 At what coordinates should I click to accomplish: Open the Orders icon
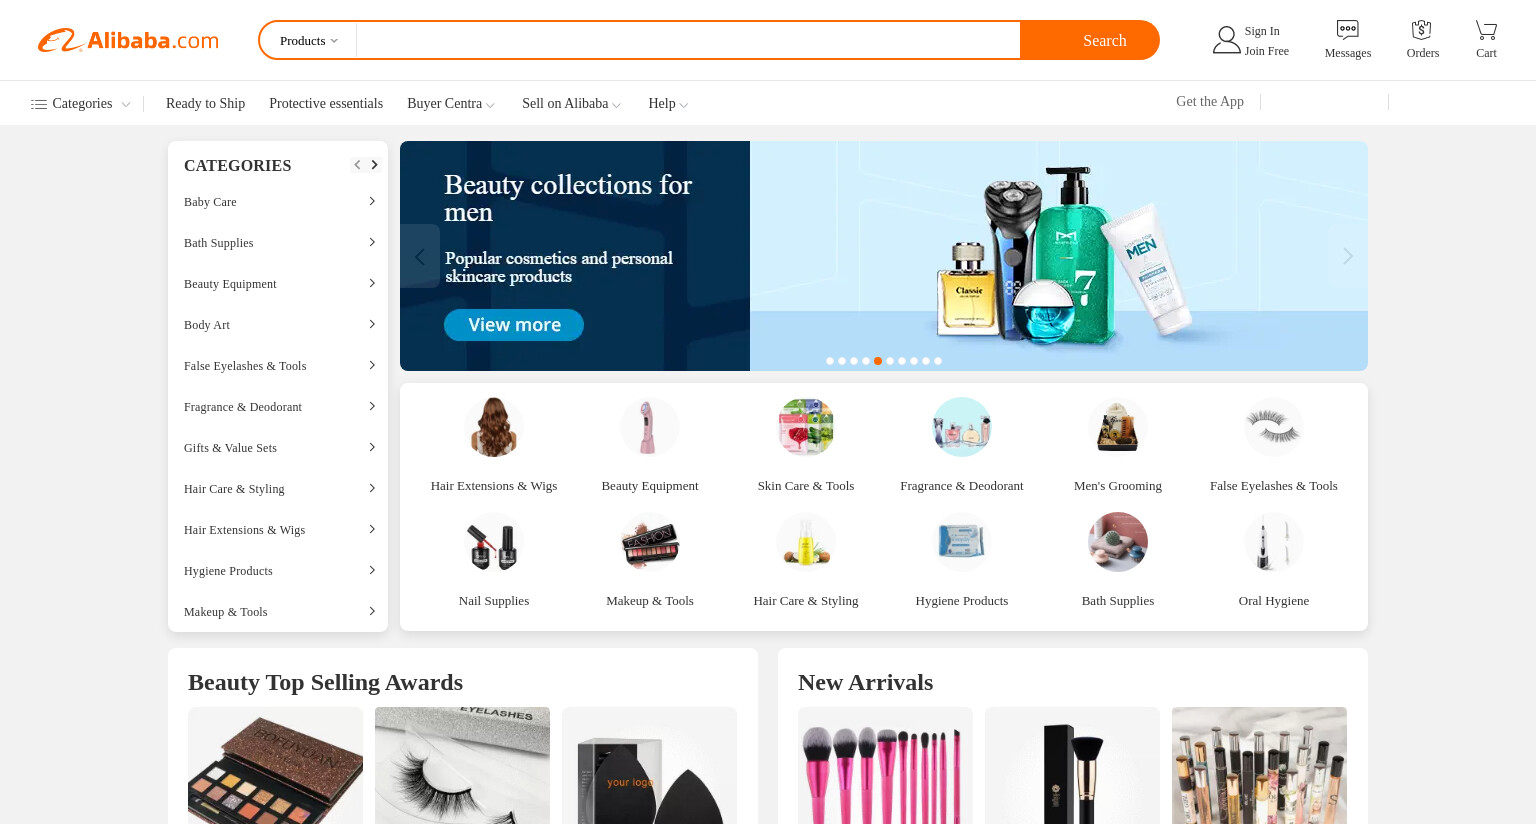tap(1422, 30)
